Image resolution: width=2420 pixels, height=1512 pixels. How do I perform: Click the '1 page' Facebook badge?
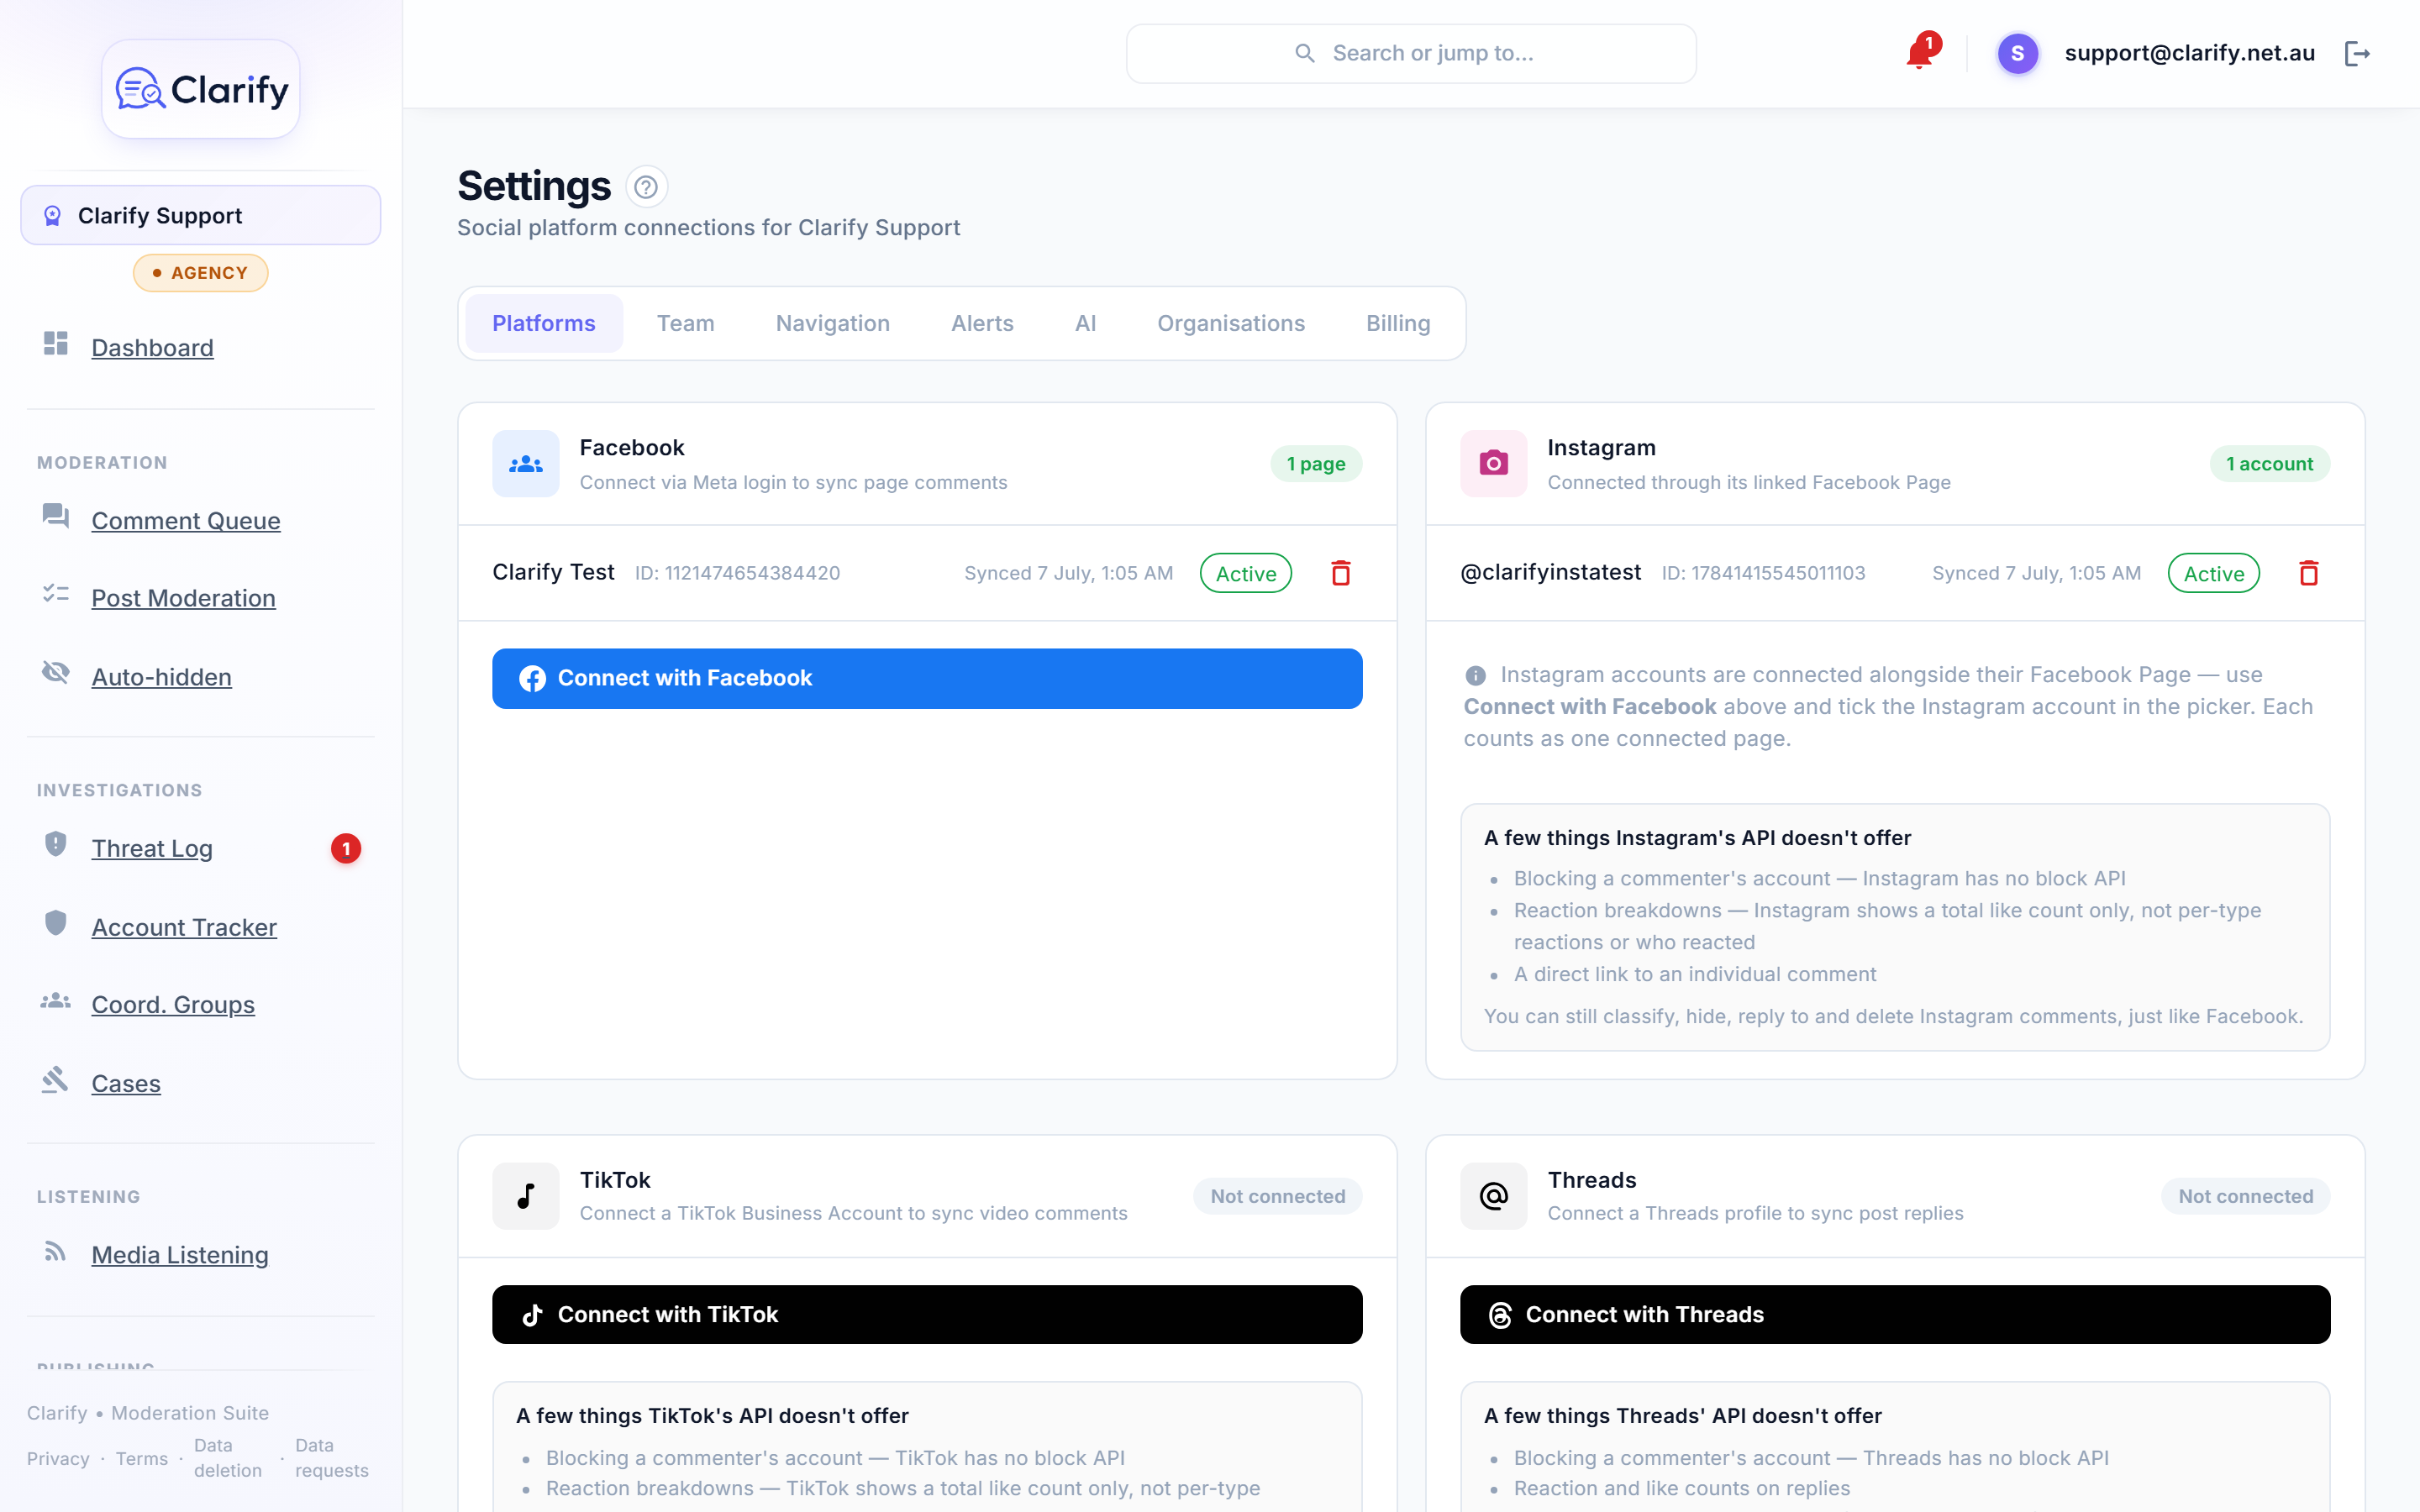(1316, 464)
